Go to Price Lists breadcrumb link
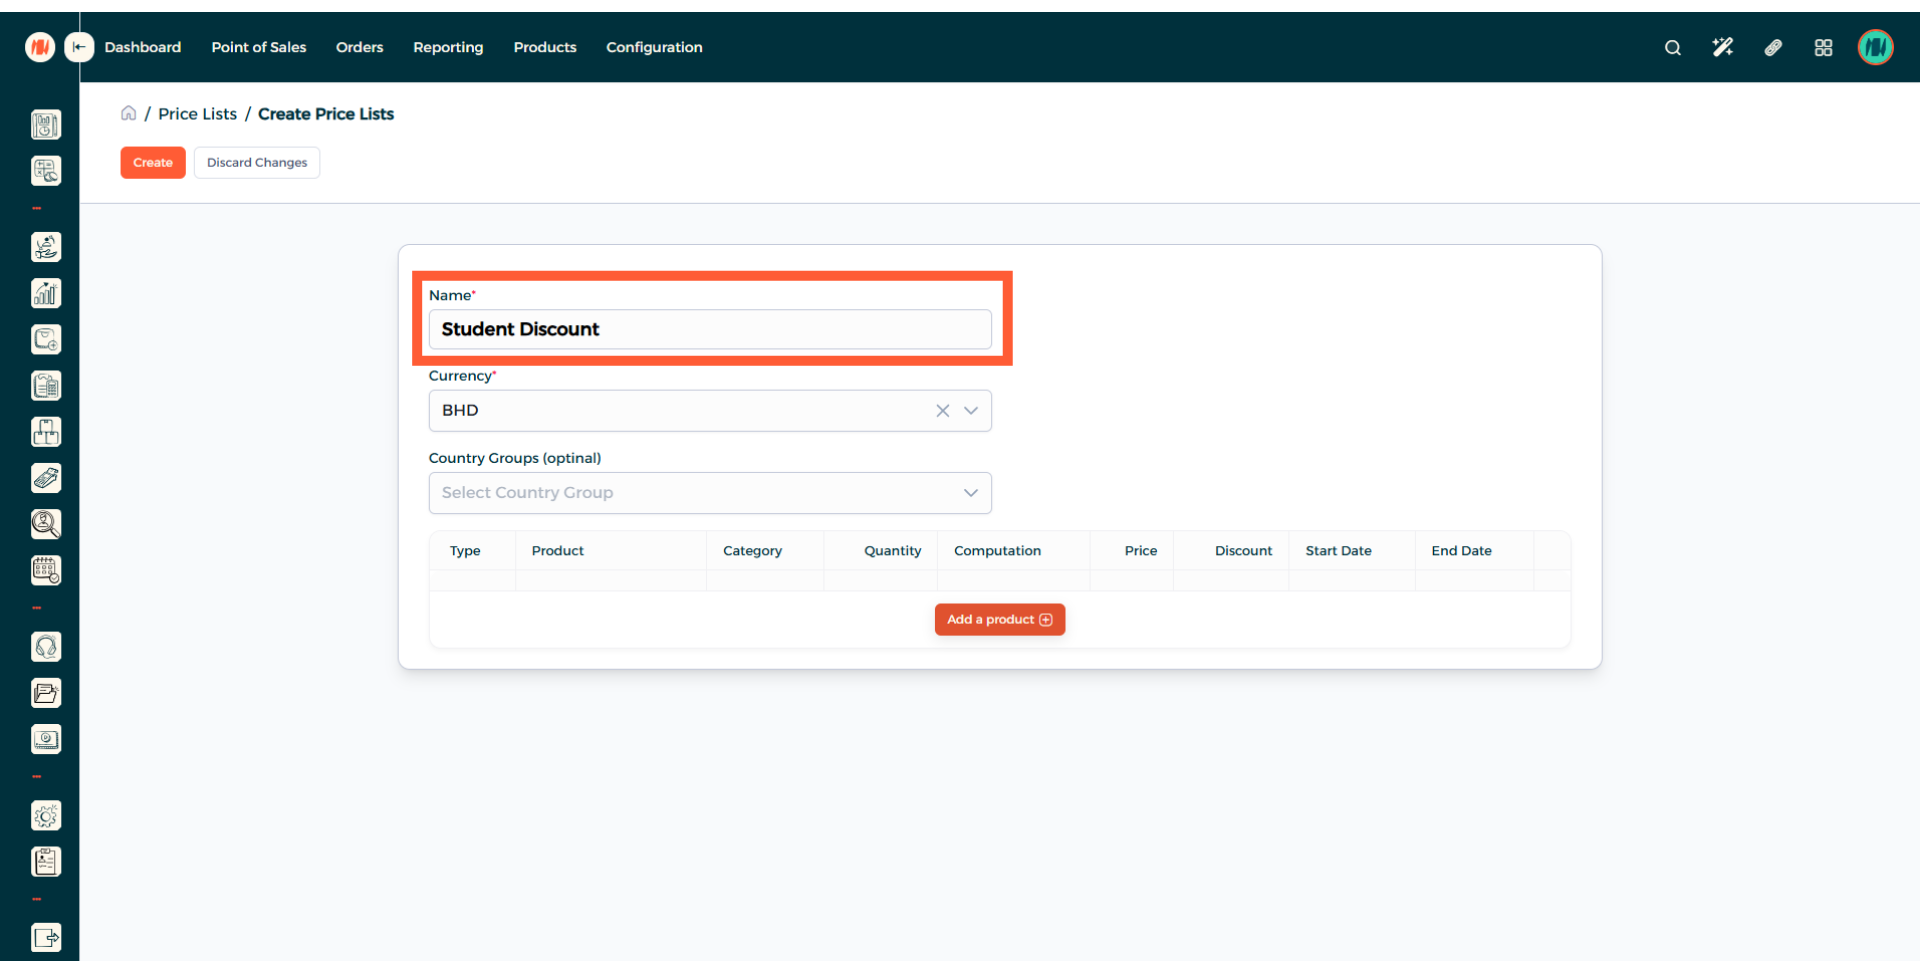Viewport: 1920px width, 961px height. tap(197, 114)
